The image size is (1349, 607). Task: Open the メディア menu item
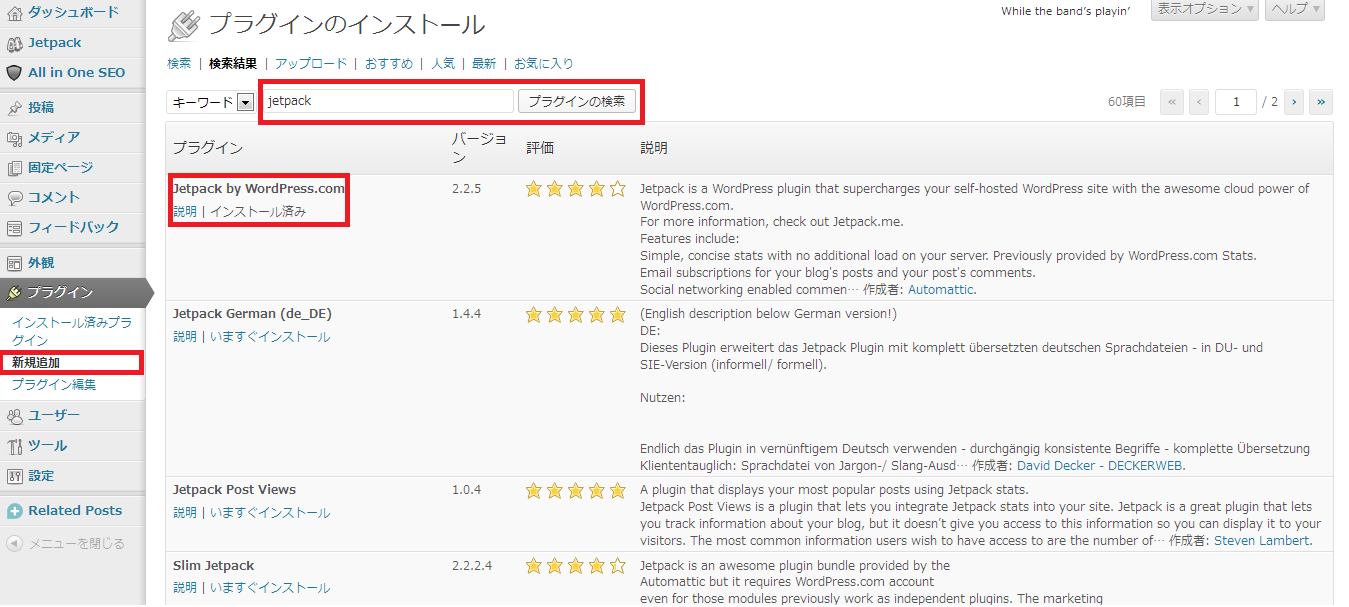[x=54, y=138]
